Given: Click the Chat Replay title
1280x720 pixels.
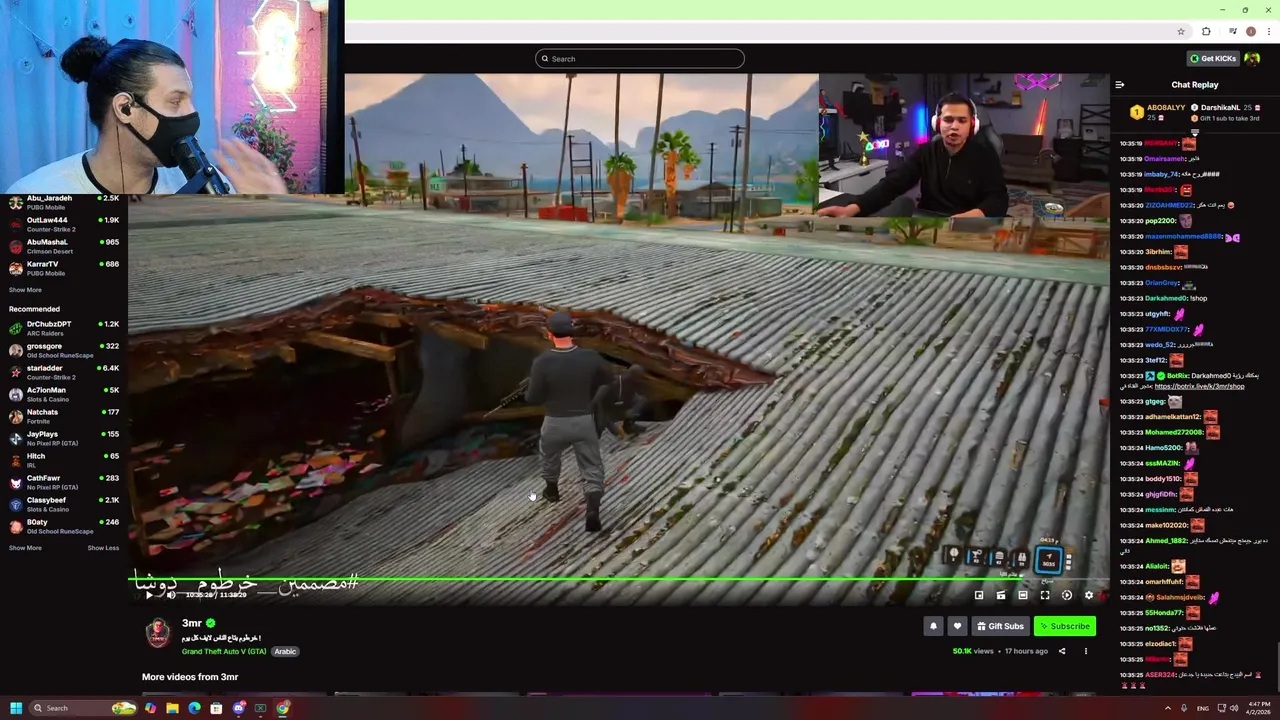Looking at the screenshot, I should coord(1195,85).
